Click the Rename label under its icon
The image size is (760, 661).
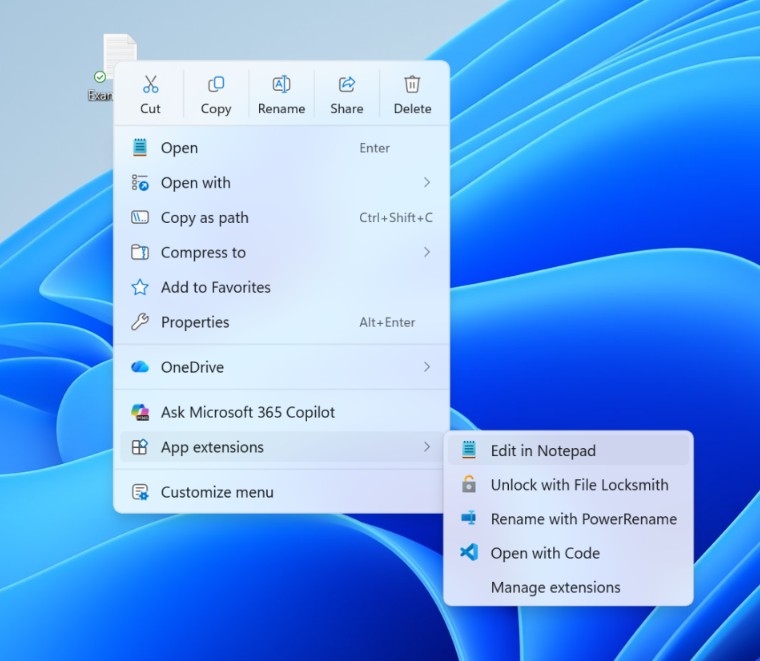(282, 109)
